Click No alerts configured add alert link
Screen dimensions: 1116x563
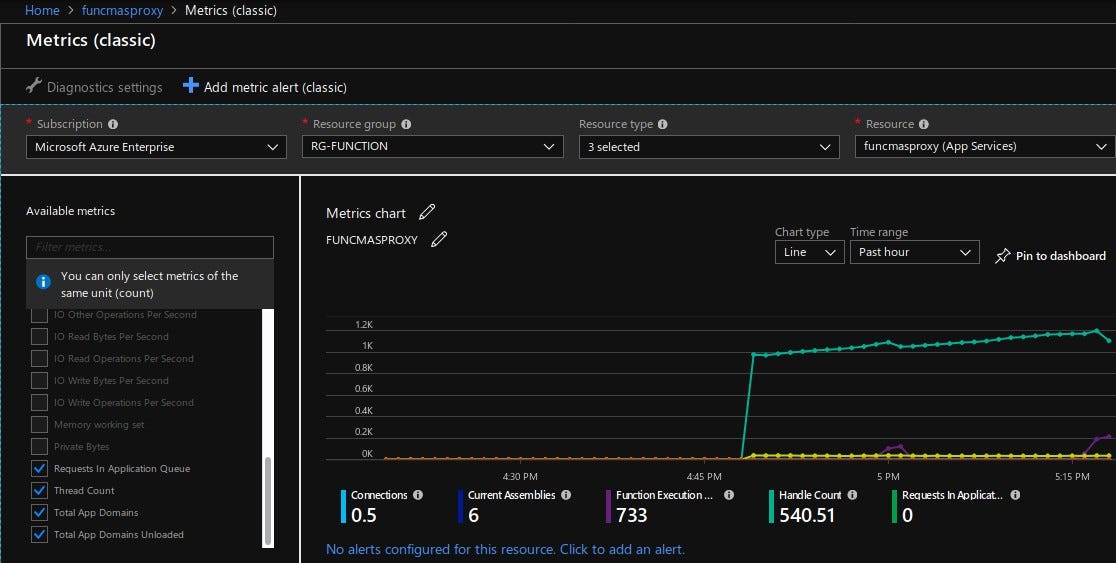[x=505, y=549]
